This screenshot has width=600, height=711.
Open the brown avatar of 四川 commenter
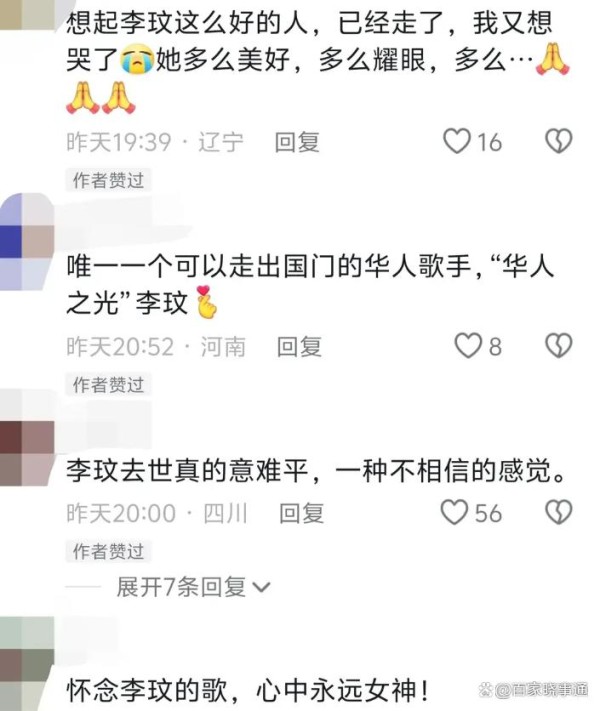coord(26,453)
